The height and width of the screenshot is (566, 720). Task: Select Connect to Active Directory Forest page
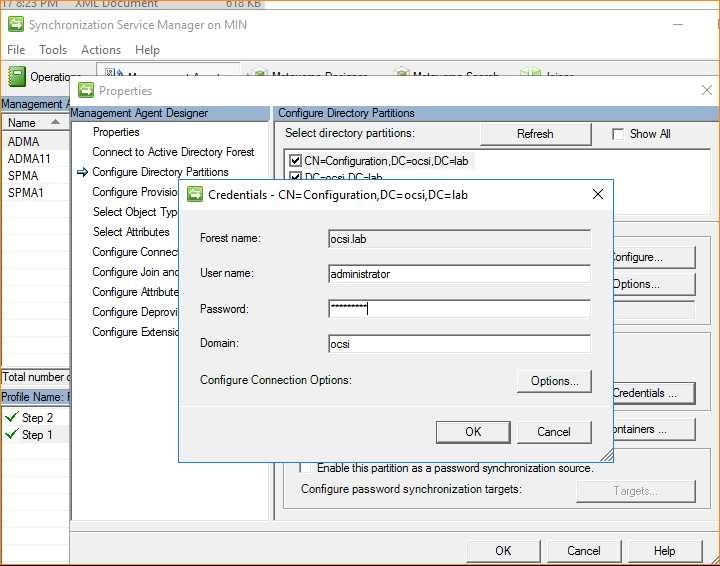tap(173, 152)
